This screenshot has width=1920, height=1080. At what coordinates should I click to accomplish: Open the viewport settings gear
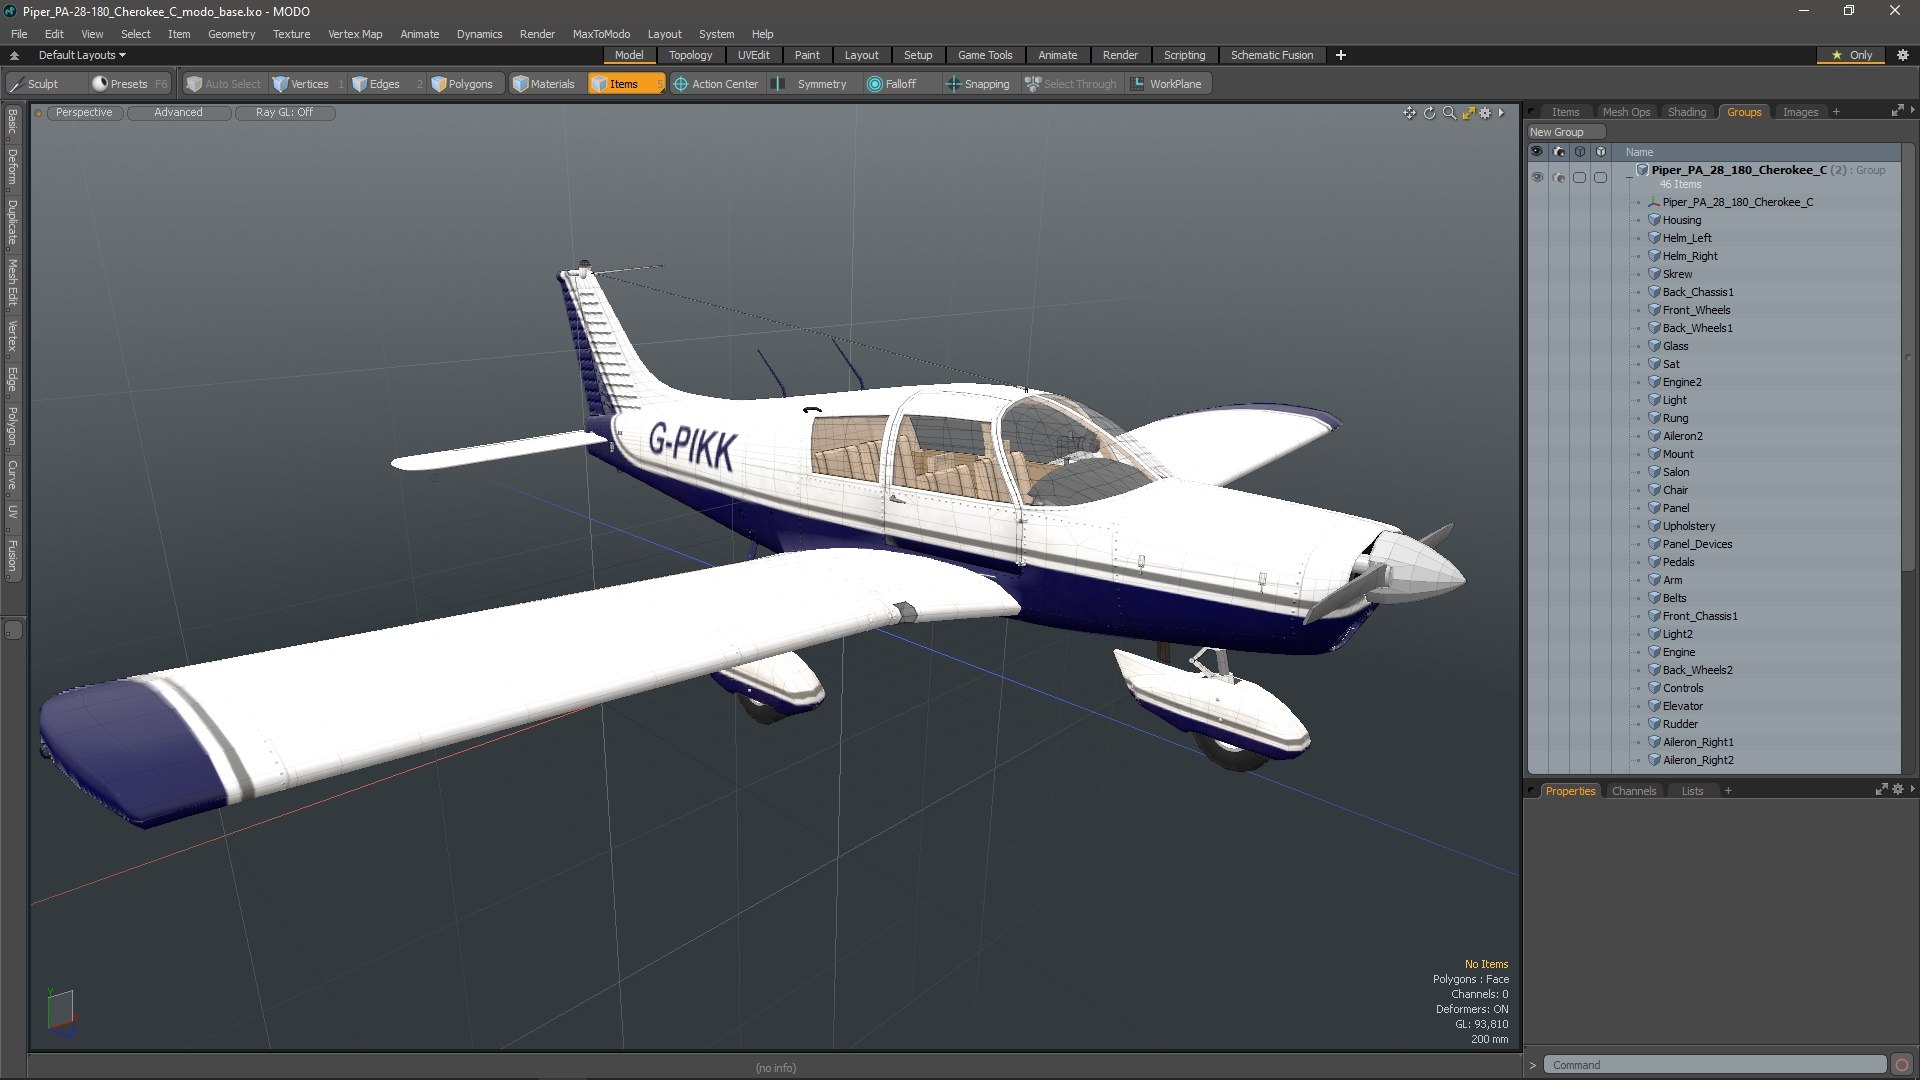[1485, 113]
